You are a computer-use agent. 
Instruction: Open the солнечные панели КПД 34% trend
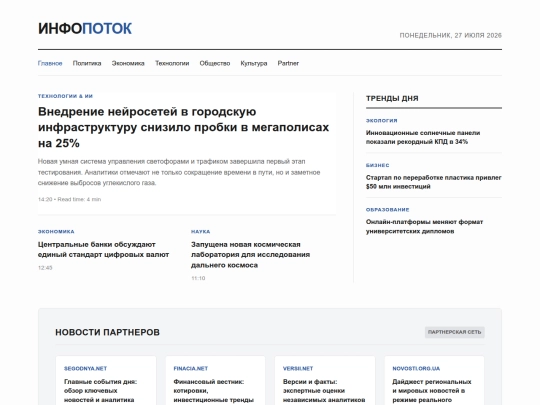point(423,137)
